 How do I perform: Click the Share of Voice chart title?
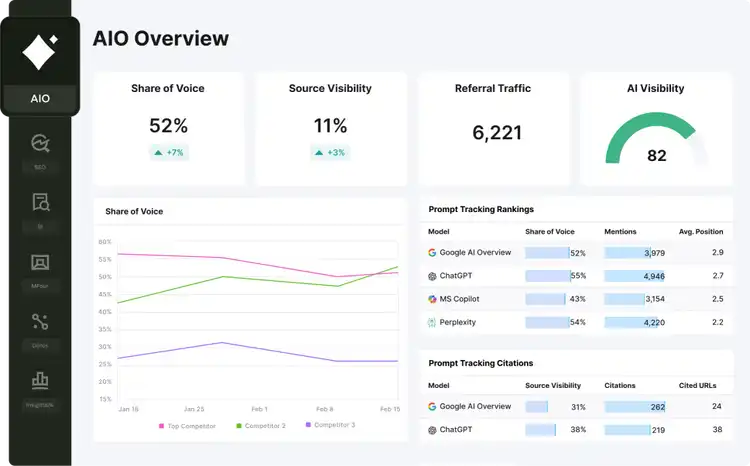(134, 211)
